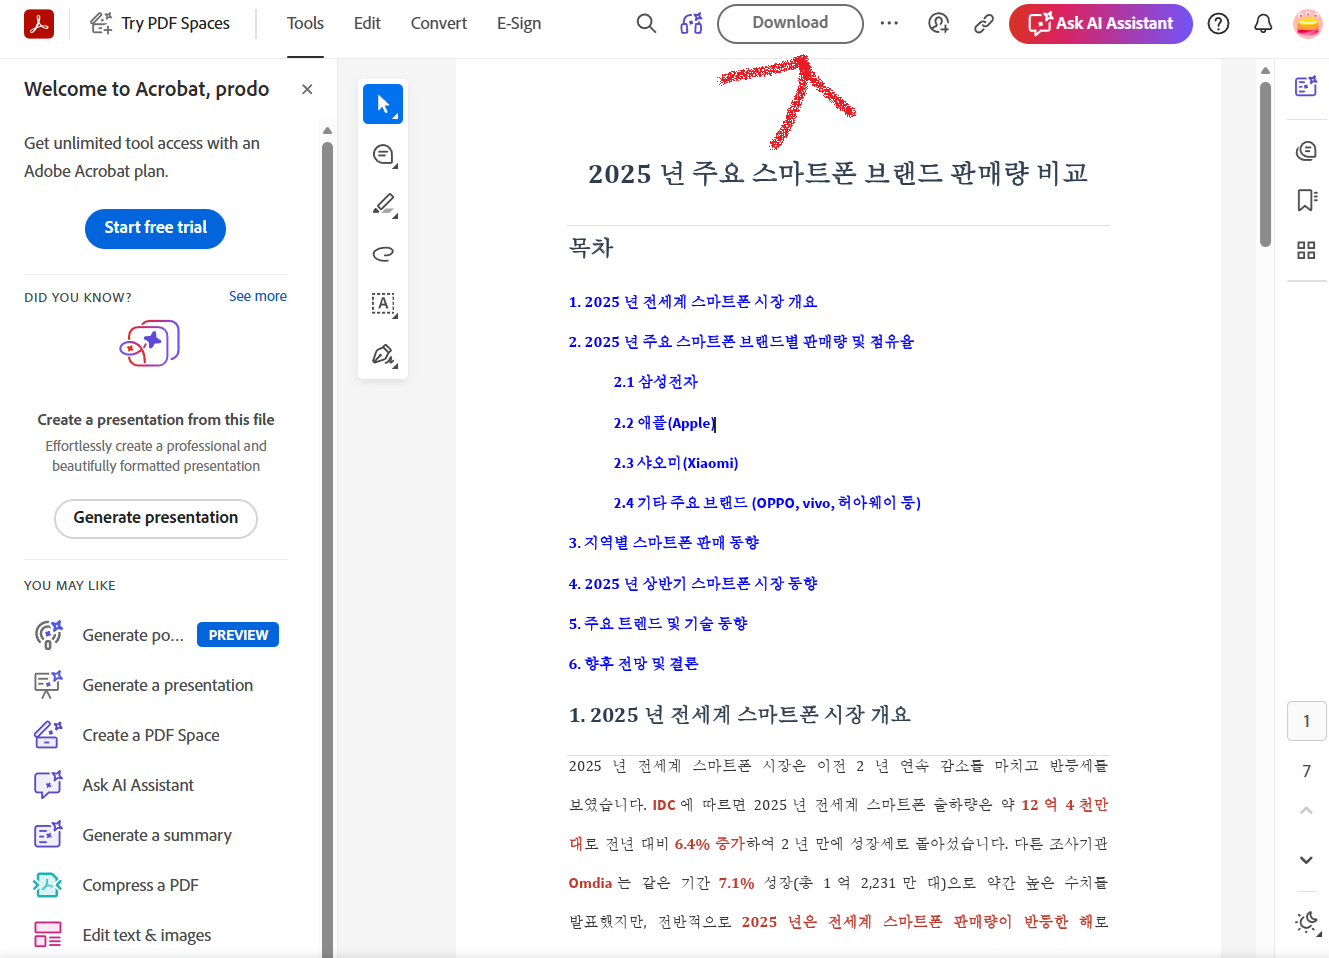Select the Add Text Box tool

(x=383, y=304)
